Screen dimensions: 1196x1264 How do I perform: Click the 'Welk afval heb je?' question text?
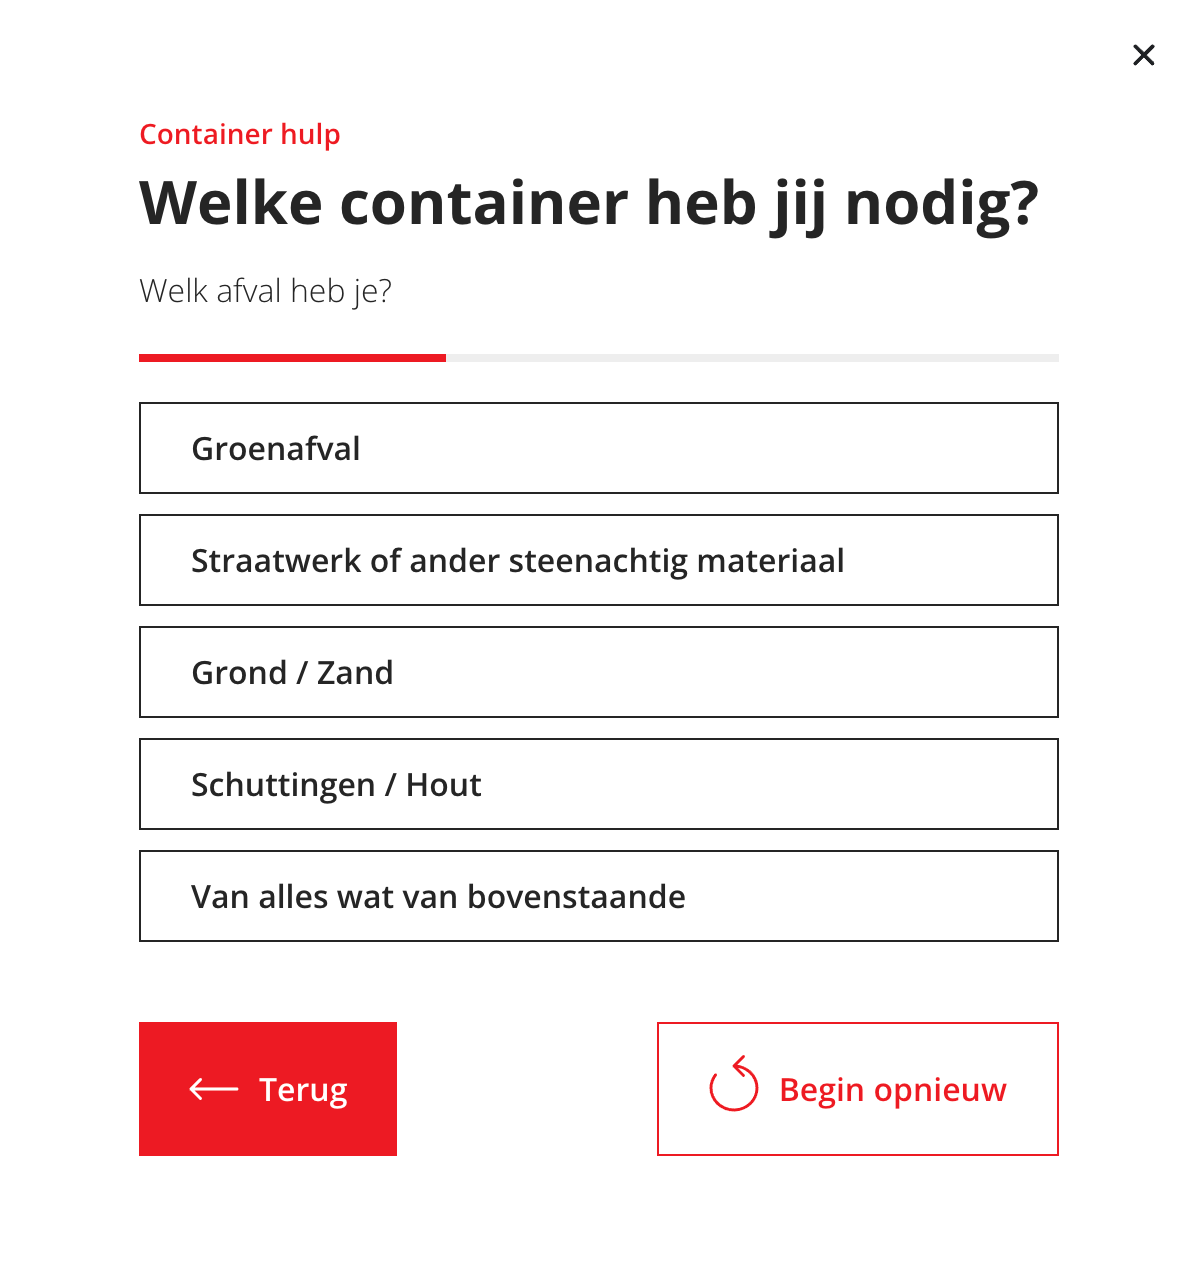coord(266,291)
